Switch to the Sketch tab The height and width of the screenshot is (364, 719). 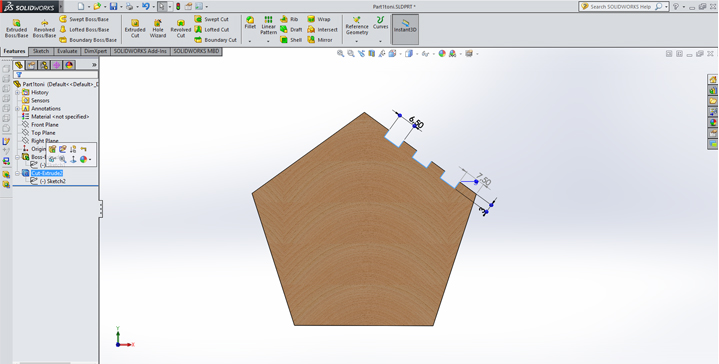click(x=41, y=51)
